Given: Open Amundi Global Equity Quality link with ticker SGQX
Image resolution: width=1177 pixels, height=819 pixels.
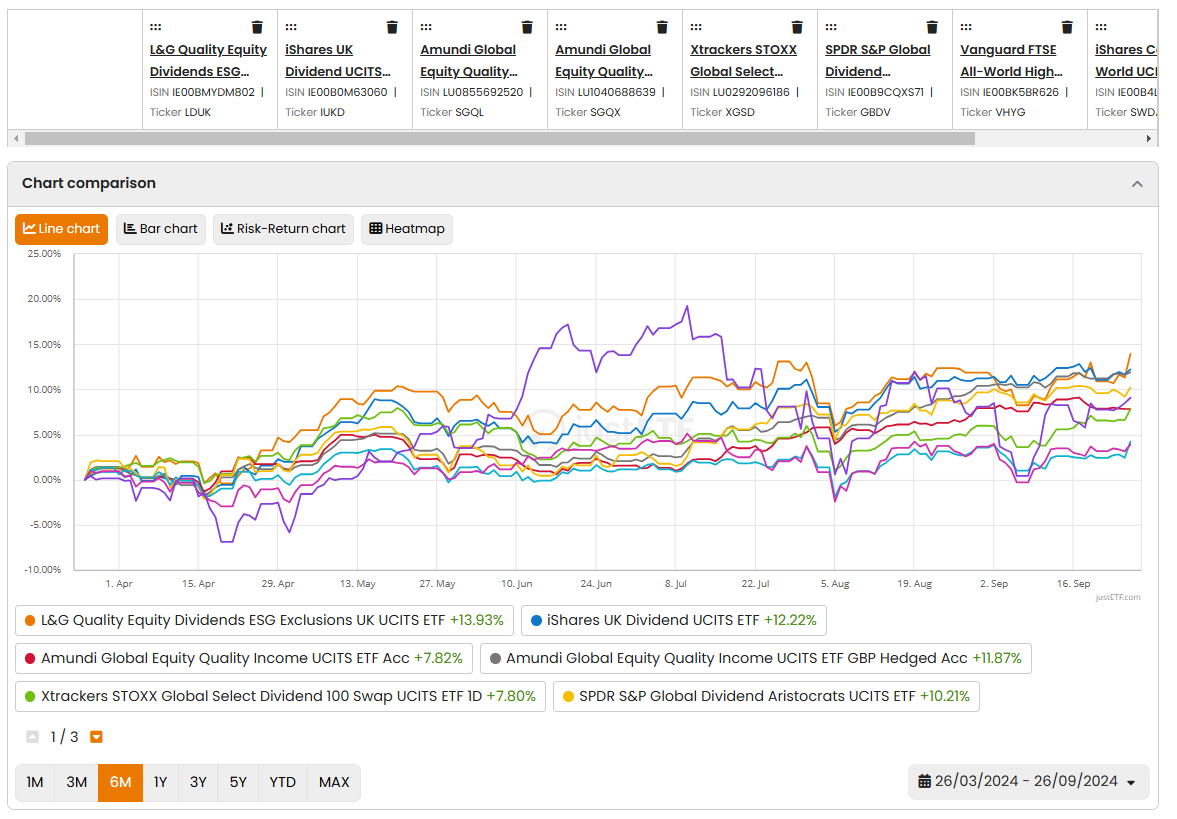Looking at the screenshot, I should pos(604,60).
